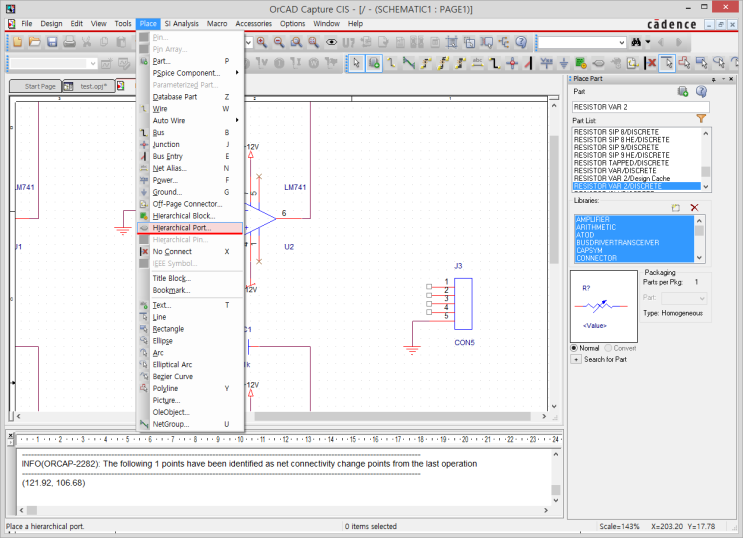Click the Open folder toolbar icon
Image resolution: width=743 pixels, height=538 pixels.
[x=35, y=42]
